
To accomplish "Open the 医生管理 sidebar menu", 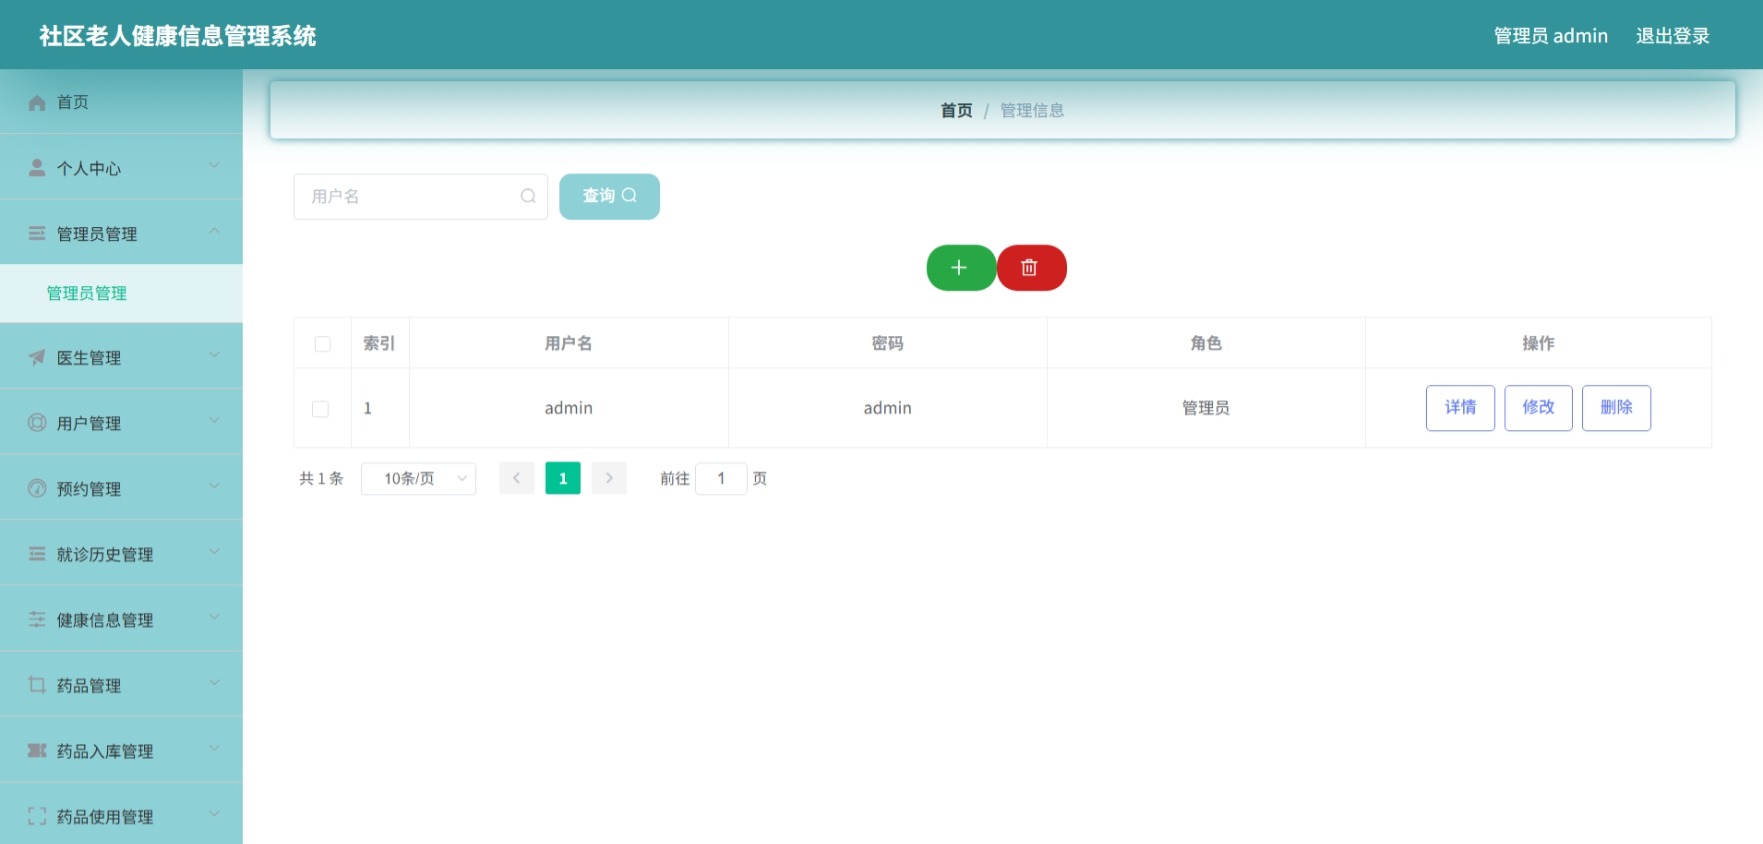I will click(121, 357).
